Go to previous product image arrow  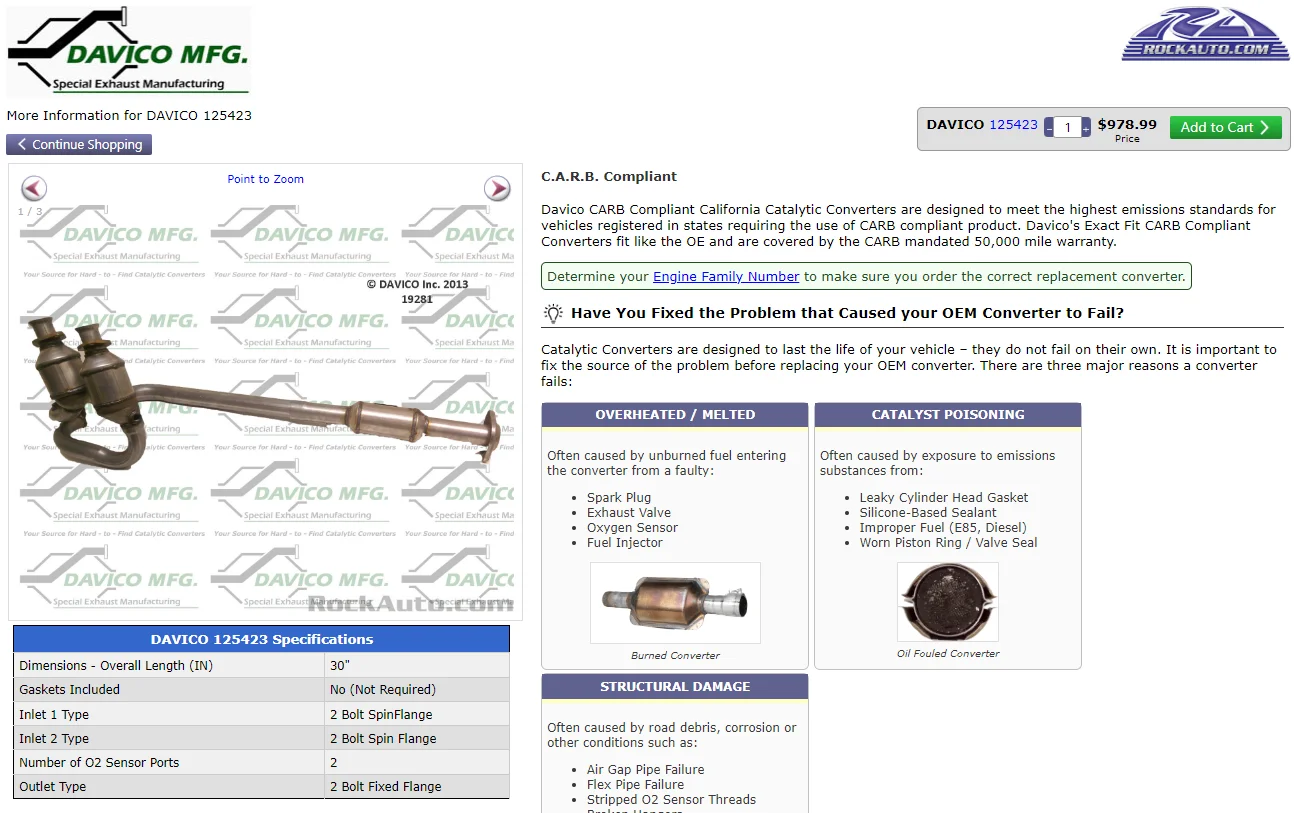point(34,188)
